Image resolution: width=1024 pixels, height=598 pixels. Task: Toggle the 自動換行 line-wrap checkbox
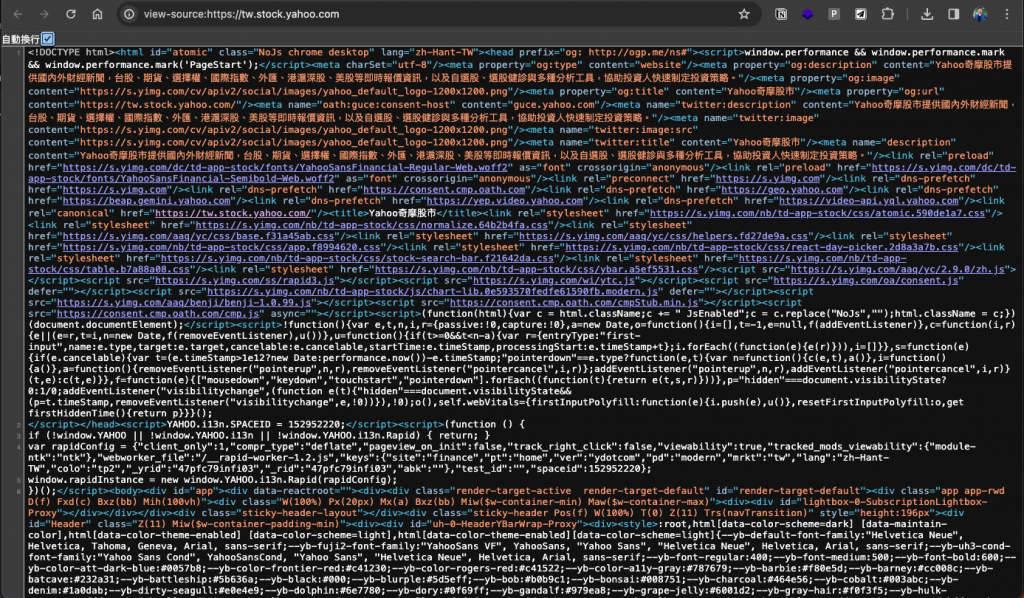[48, 39]
